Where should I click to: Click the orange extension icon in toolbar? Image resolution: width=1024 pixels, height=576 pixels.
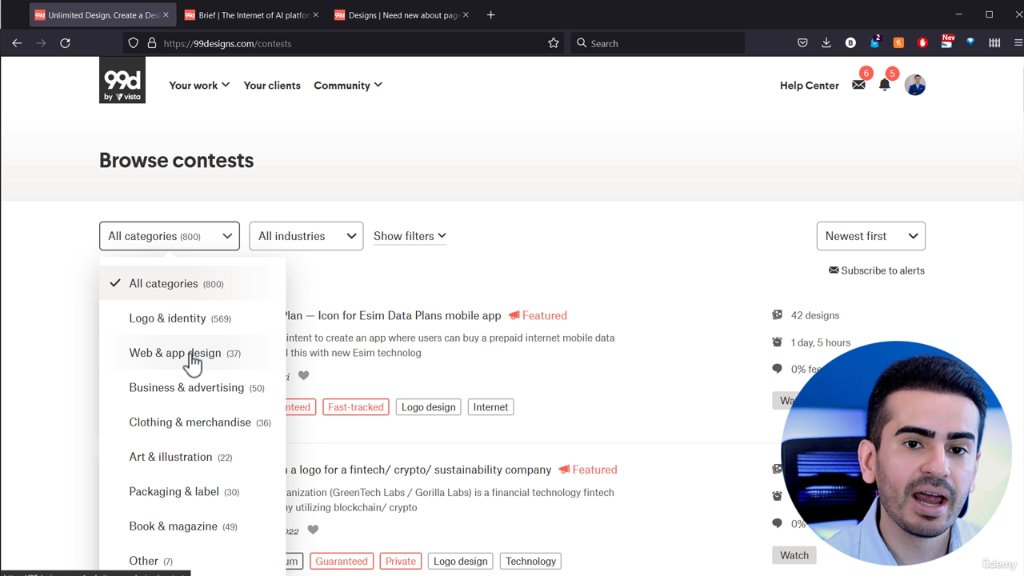899,43
